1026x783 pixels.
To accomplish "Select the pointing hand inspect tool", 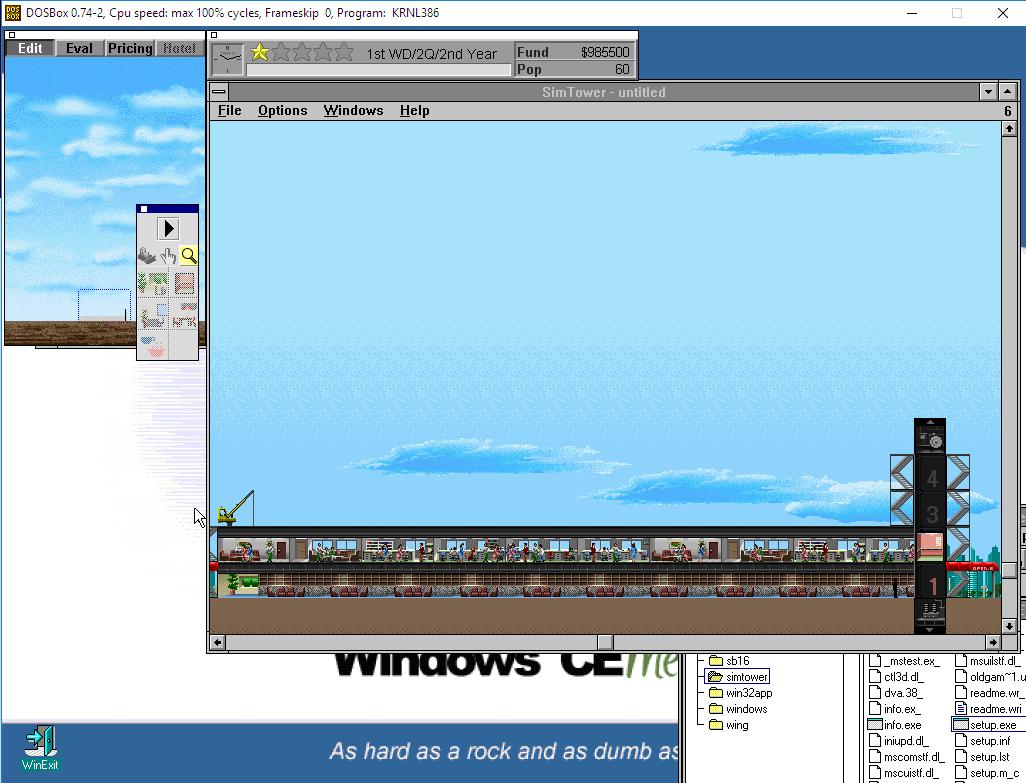I will [x=168, y=256].
